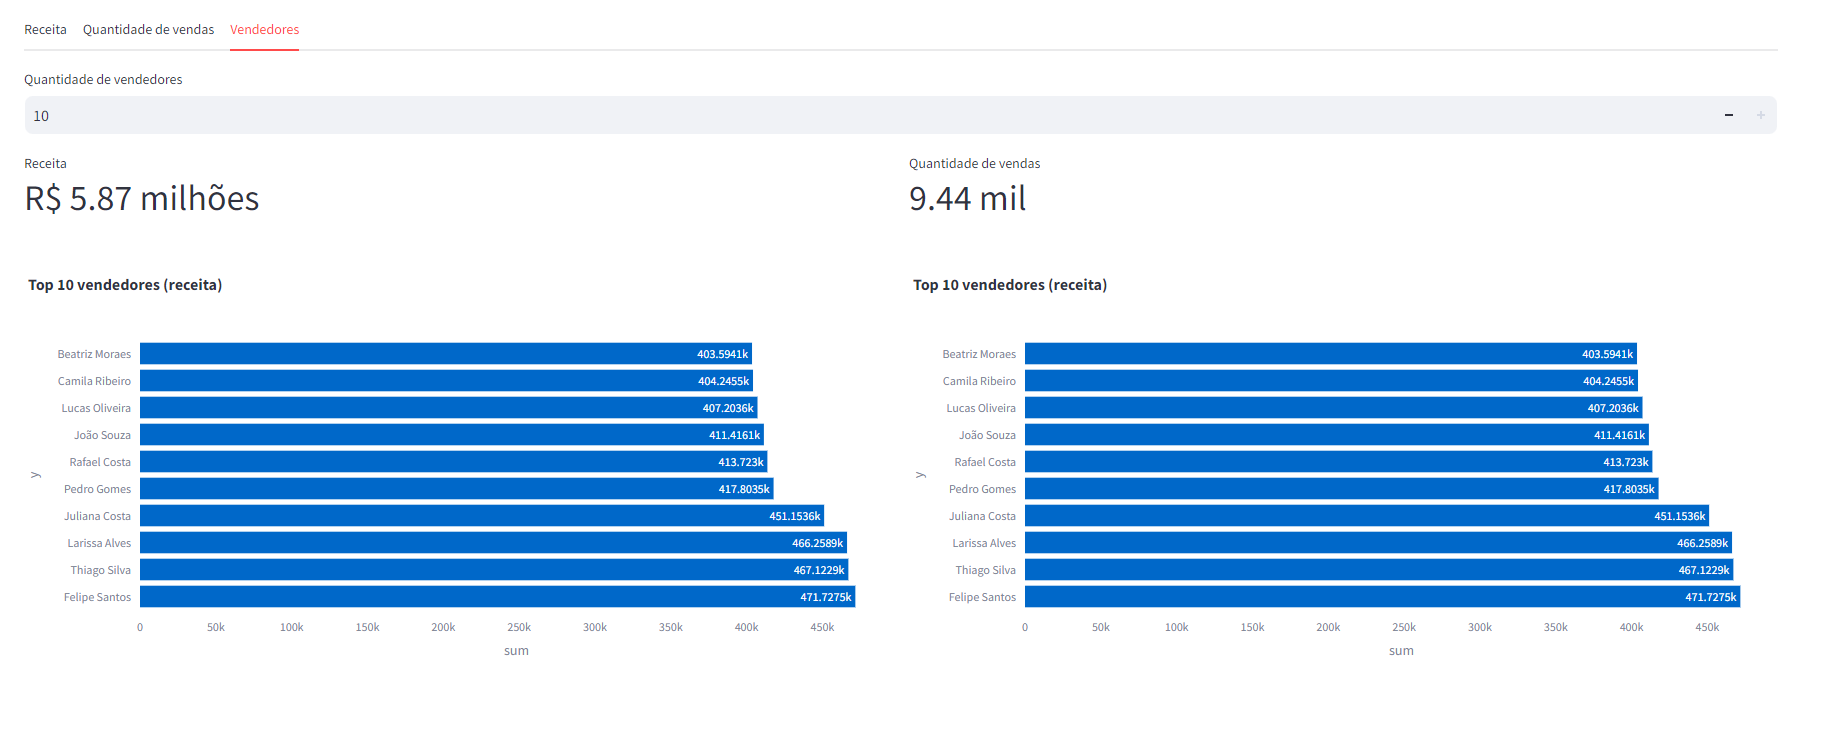The image size is (1834, 737).
Task: Click Rafael Costa bar in left chart
Action: [454, 462]
